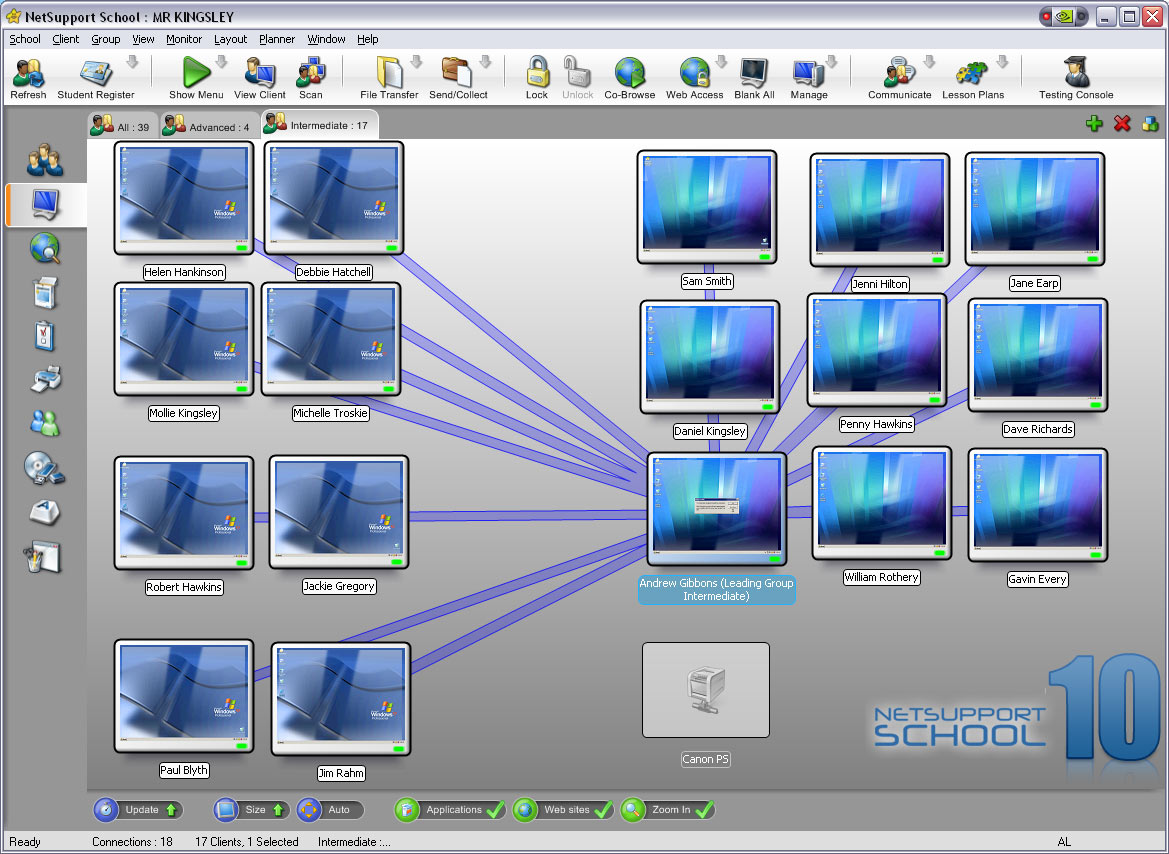Image resolution: width=1169 pixels, height=854 pixels.
Task: Select Sam Smith screen thumbnail
Action: [x=707, y=207]
